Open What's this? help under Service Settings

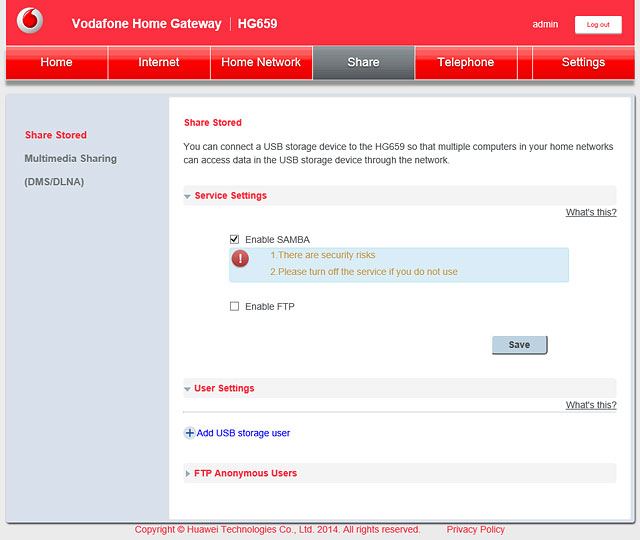tap(591, 212)
